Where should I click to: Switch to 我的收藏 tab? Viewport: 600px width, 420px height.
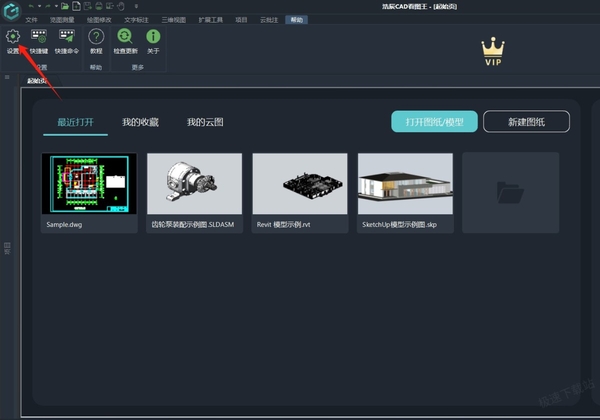point(140,122)
